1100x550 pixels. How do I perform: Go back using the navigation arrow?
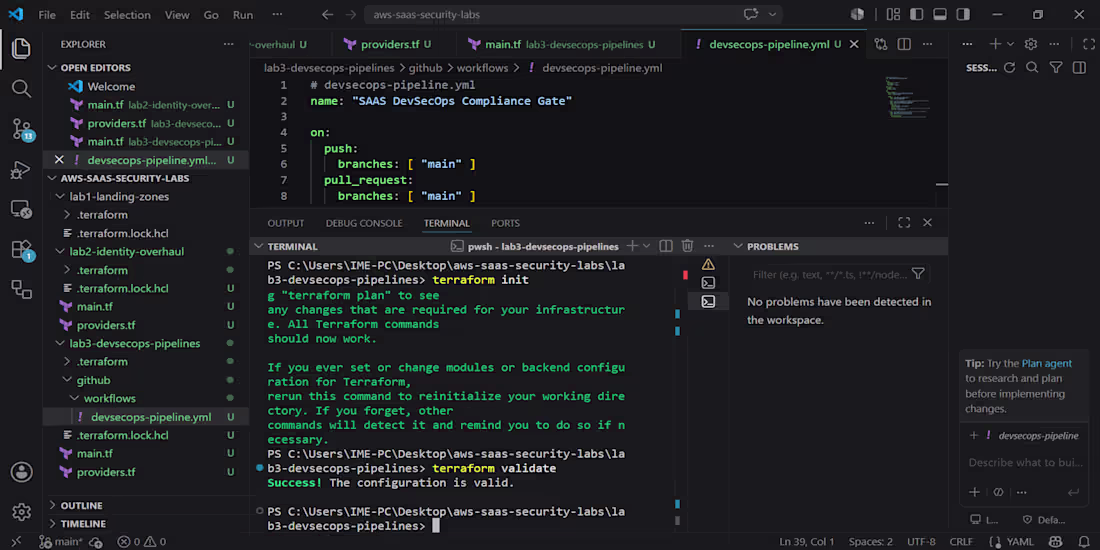327,15
